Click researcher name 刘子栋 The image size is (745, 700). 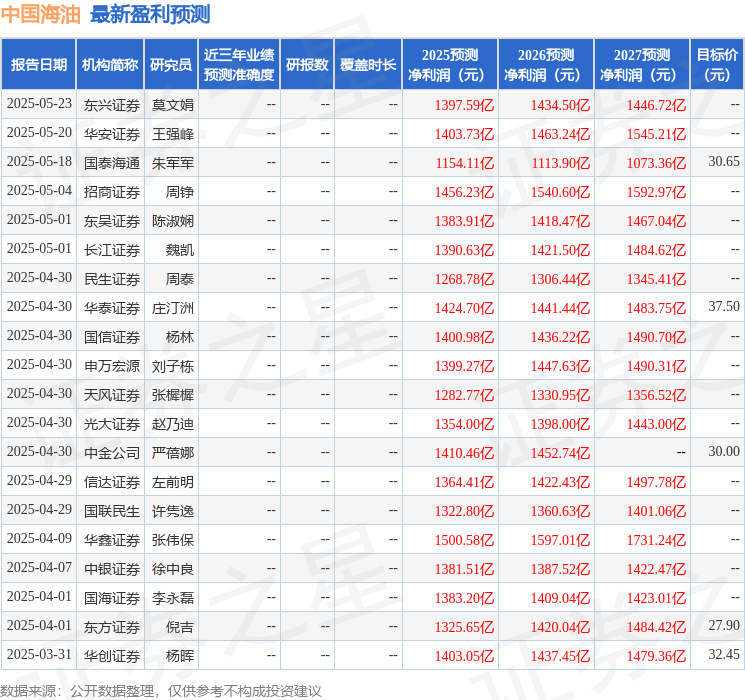(x=172, y=365)
